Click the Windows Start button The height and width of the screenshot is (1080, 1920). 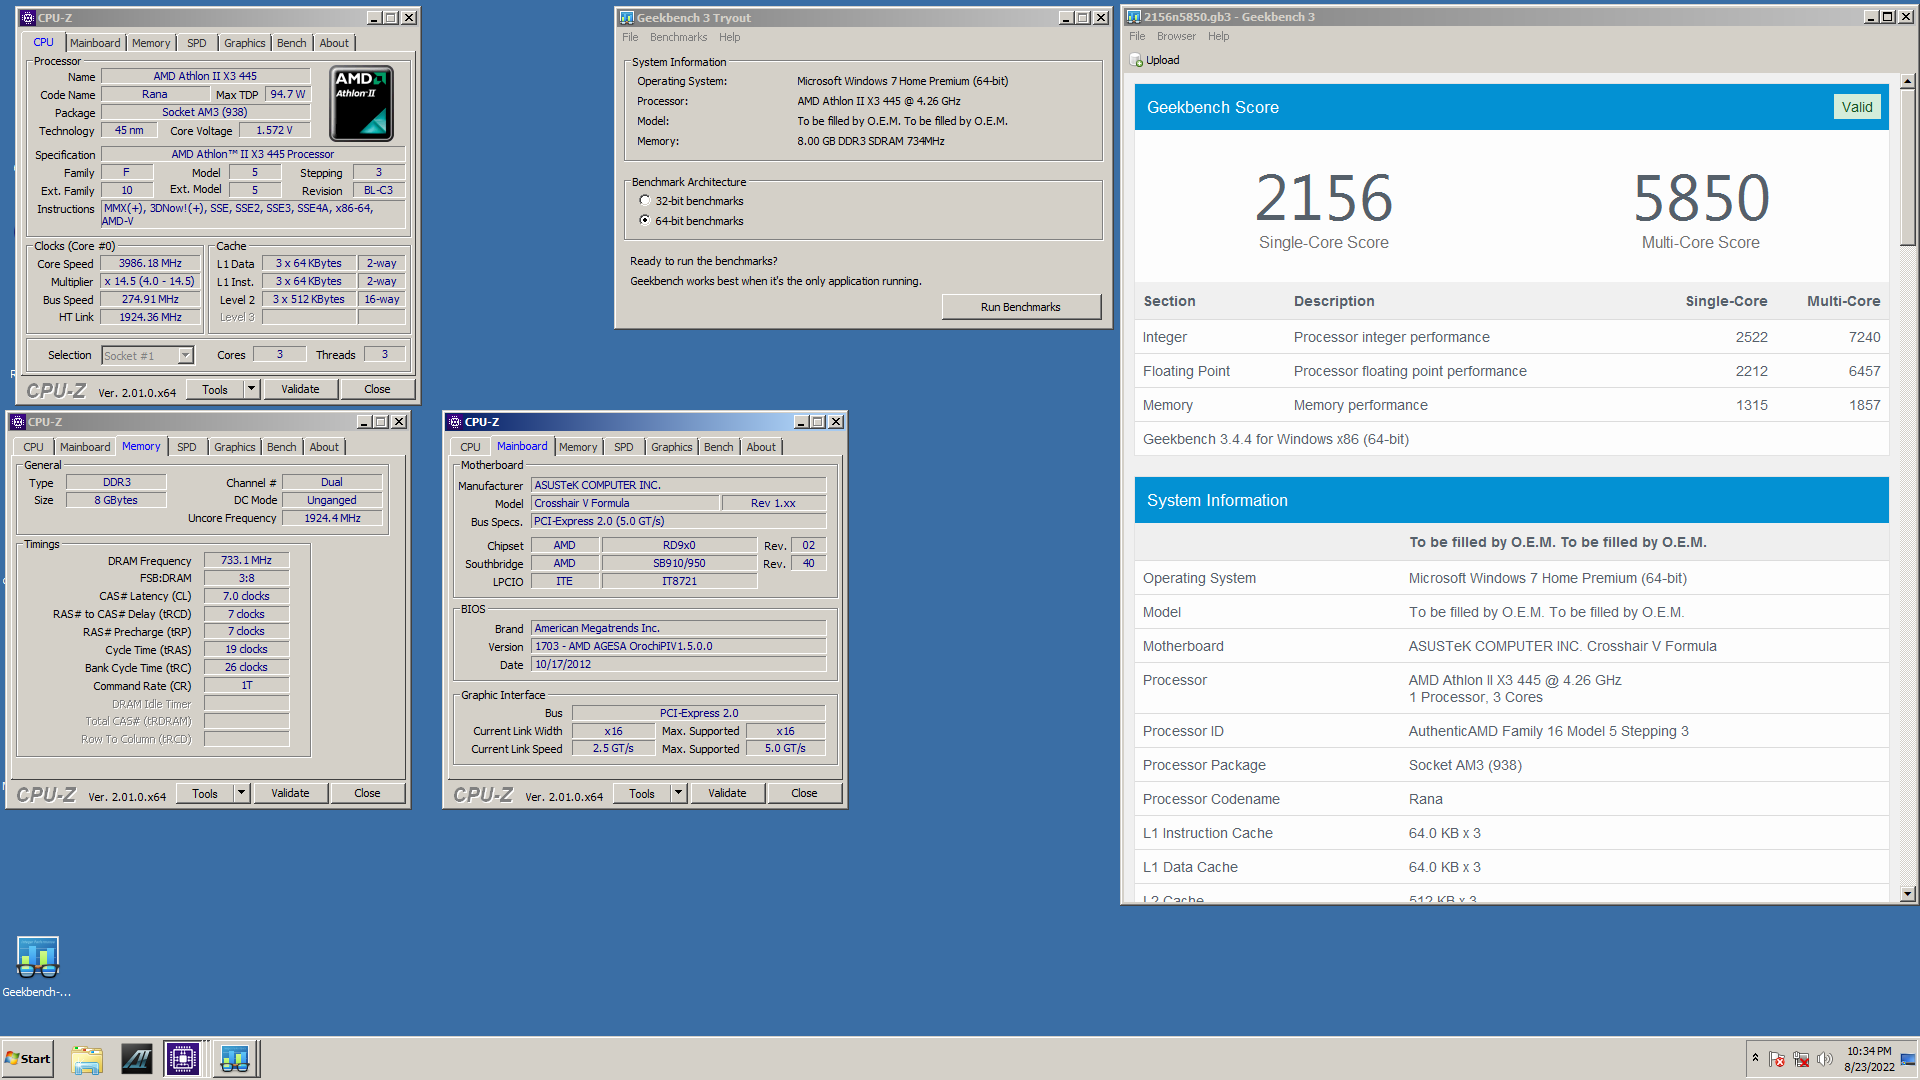click(x=28, y=1059)
